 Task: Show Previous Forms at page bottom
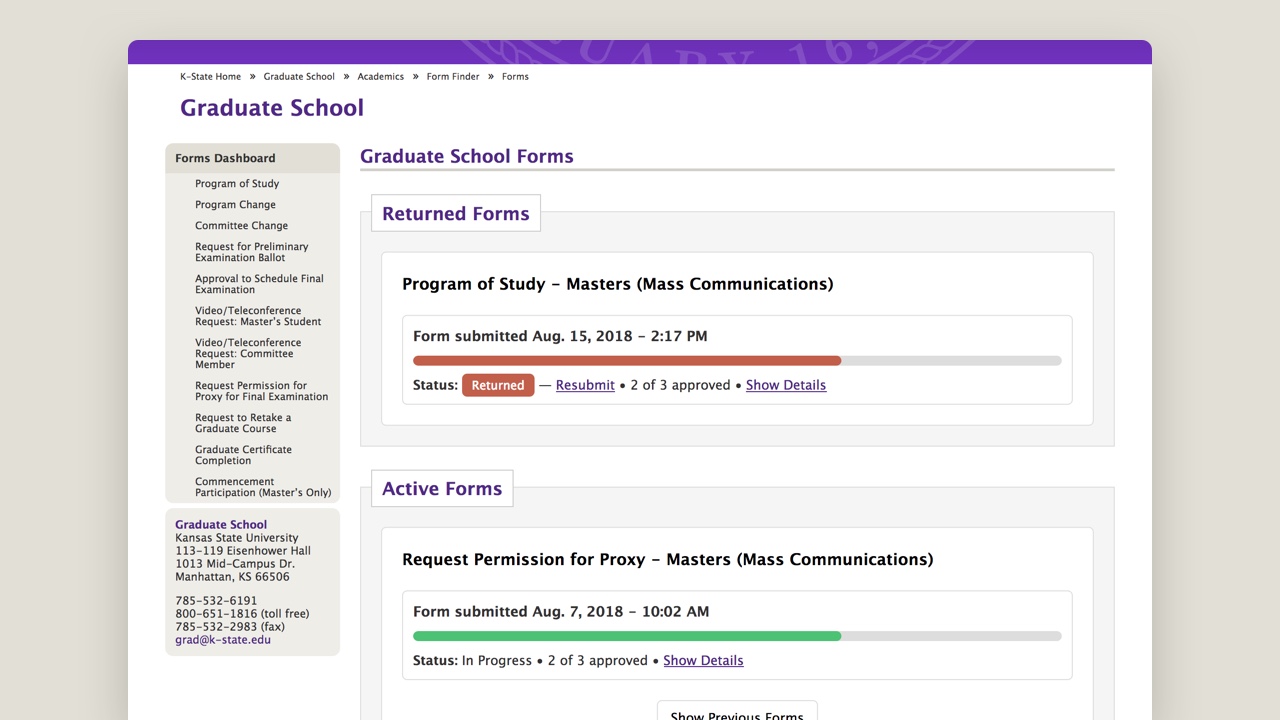click(736, 714)
